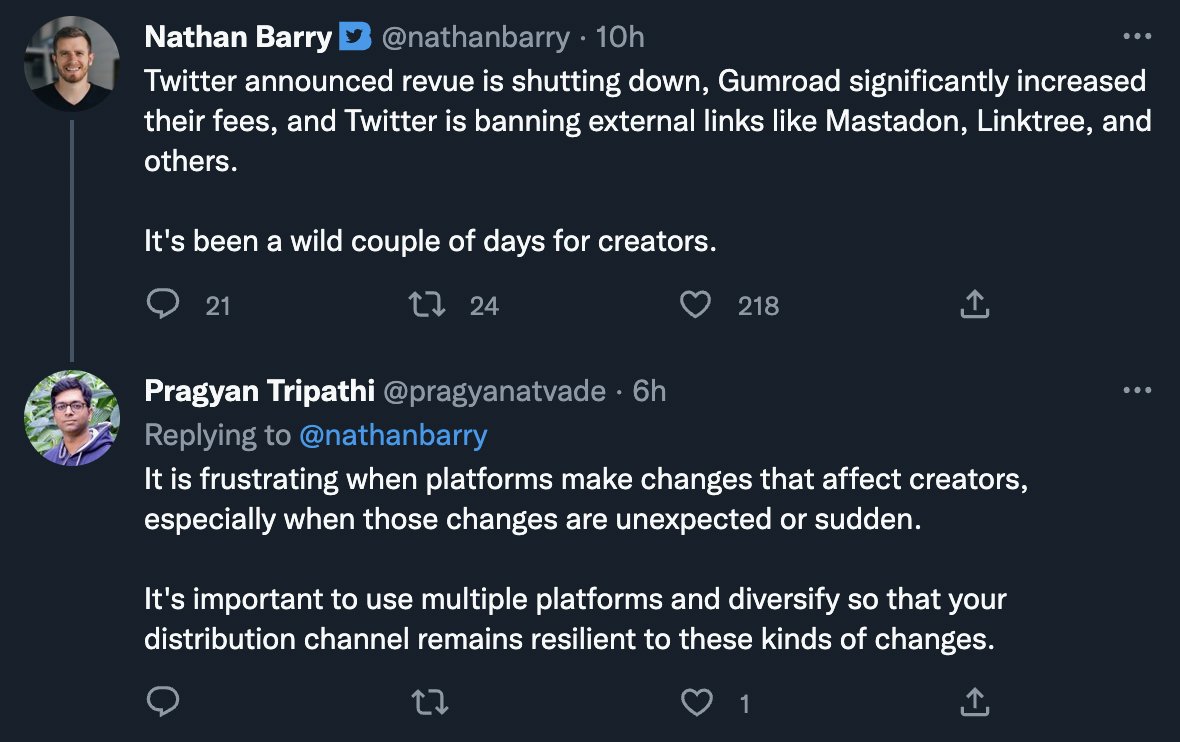Reply to Pragyan Tripathi's tweet
This screenshot has width=1180, height=742.
(163, 701)
